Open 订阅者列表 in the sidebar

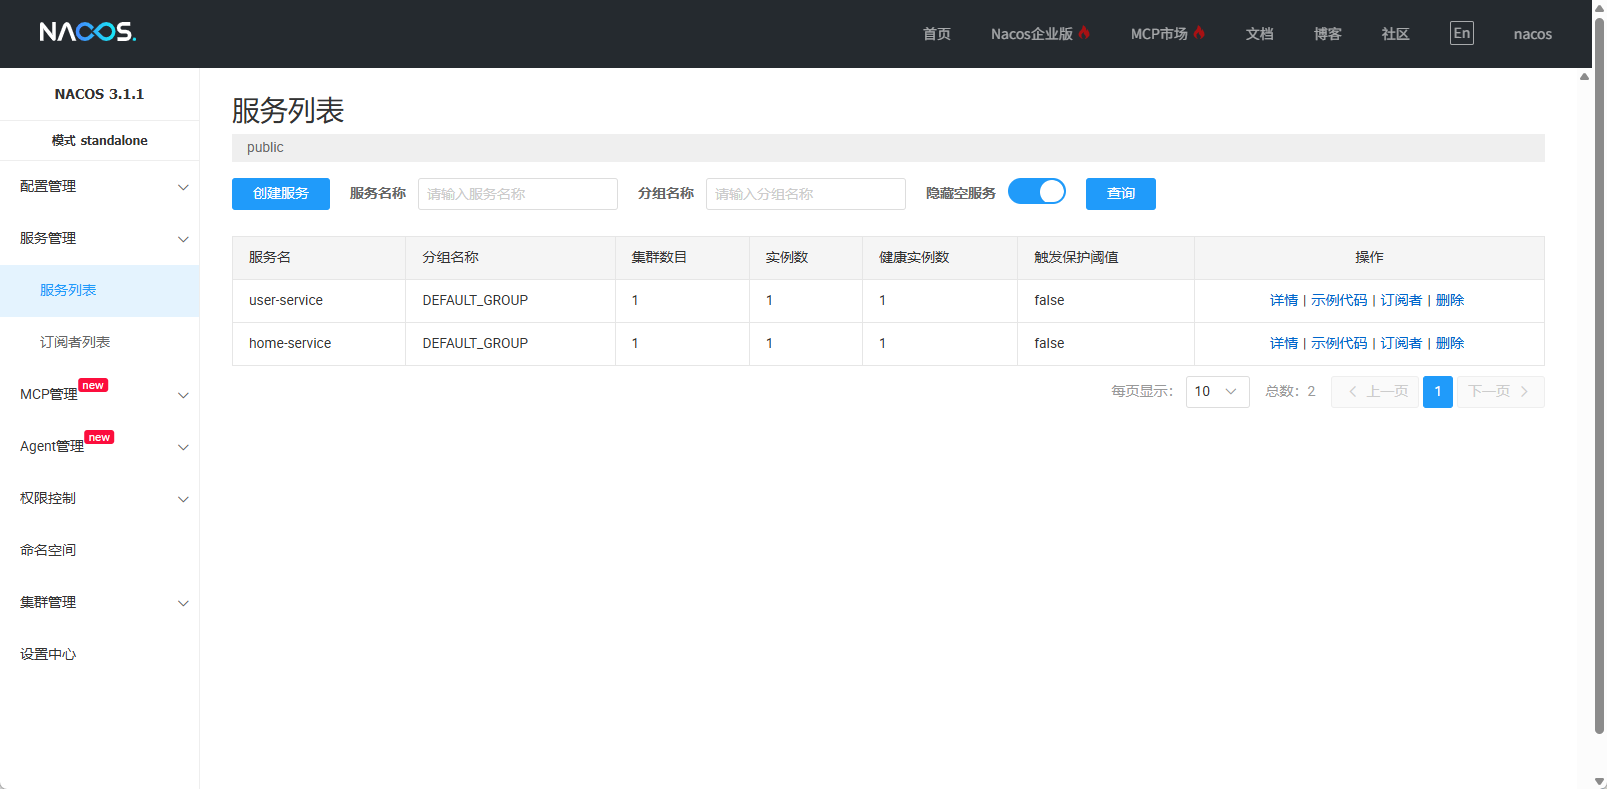[x=75, y=342]
